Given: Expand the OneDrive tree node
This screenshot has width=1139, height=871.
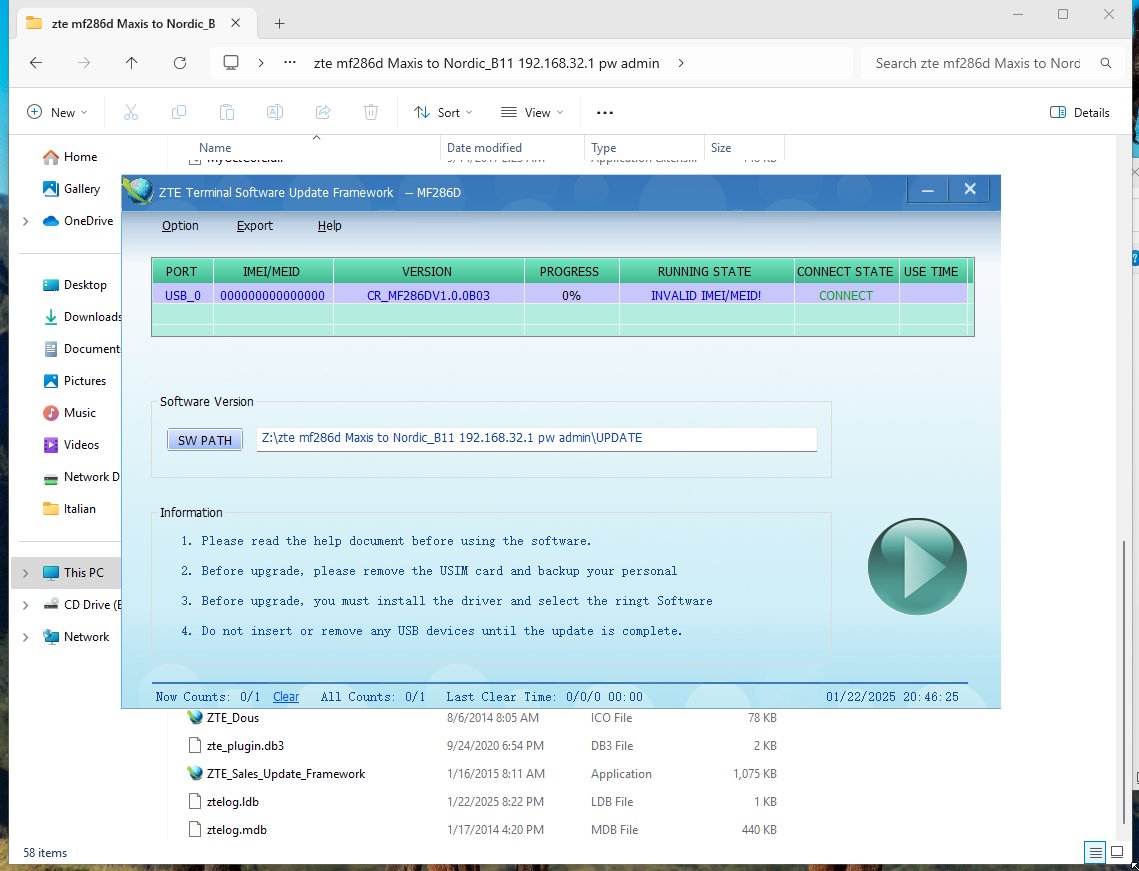Looking at the screenshot, I should click(x=26, y=221).
